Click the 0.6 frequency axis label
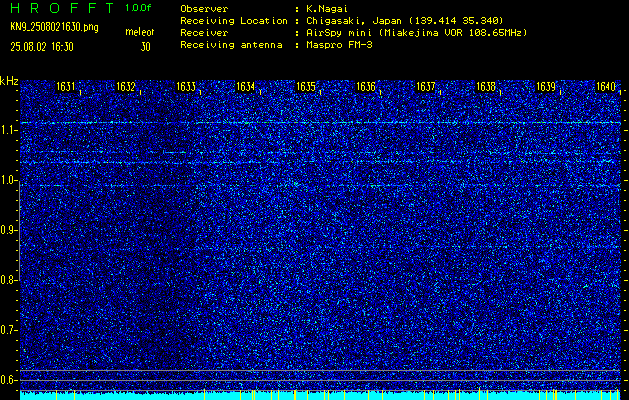This screenshot has height=400, width=629. [7, 380]
